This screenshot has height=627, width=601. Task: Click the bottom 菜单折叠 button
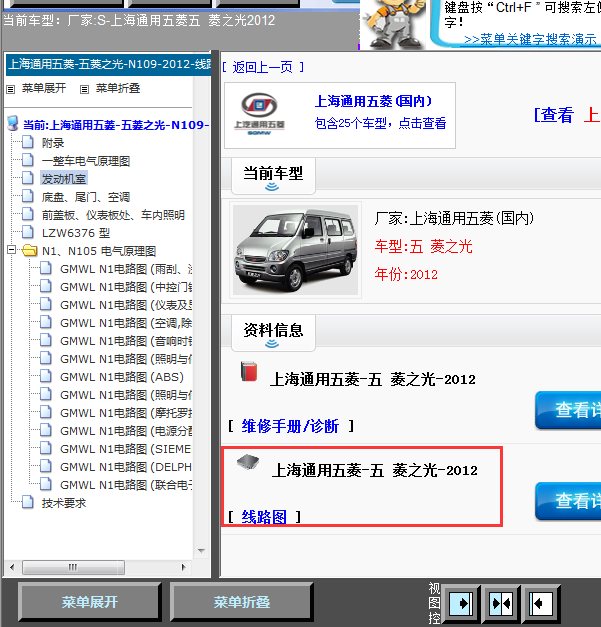click(242, 602)
